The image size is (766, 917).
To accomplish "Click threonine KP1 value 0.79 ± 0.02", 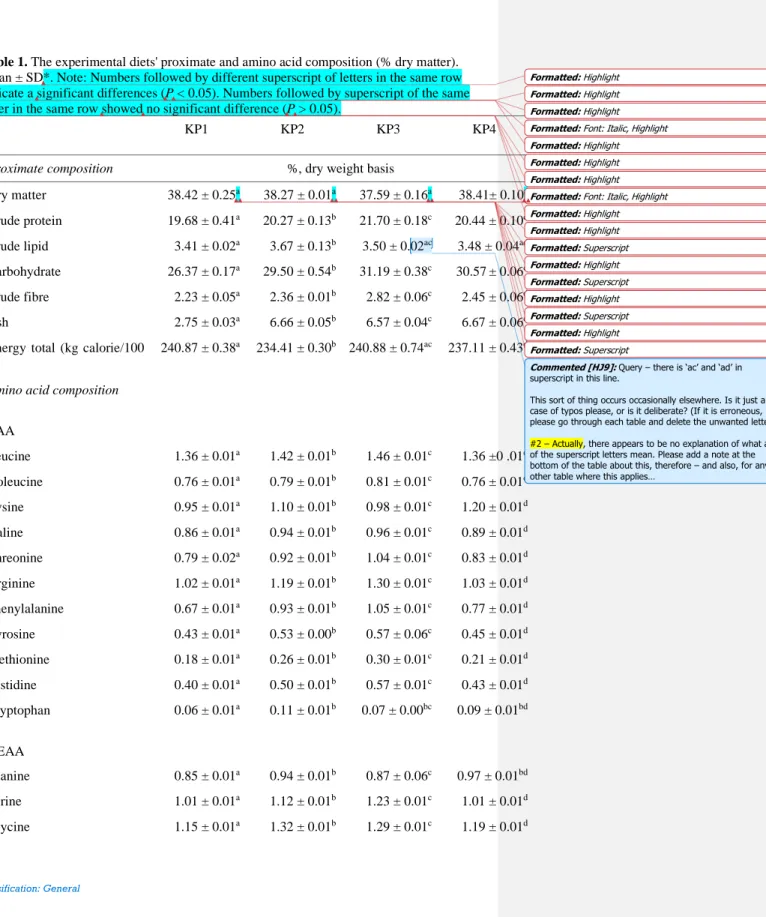I will tap(207, 558).
